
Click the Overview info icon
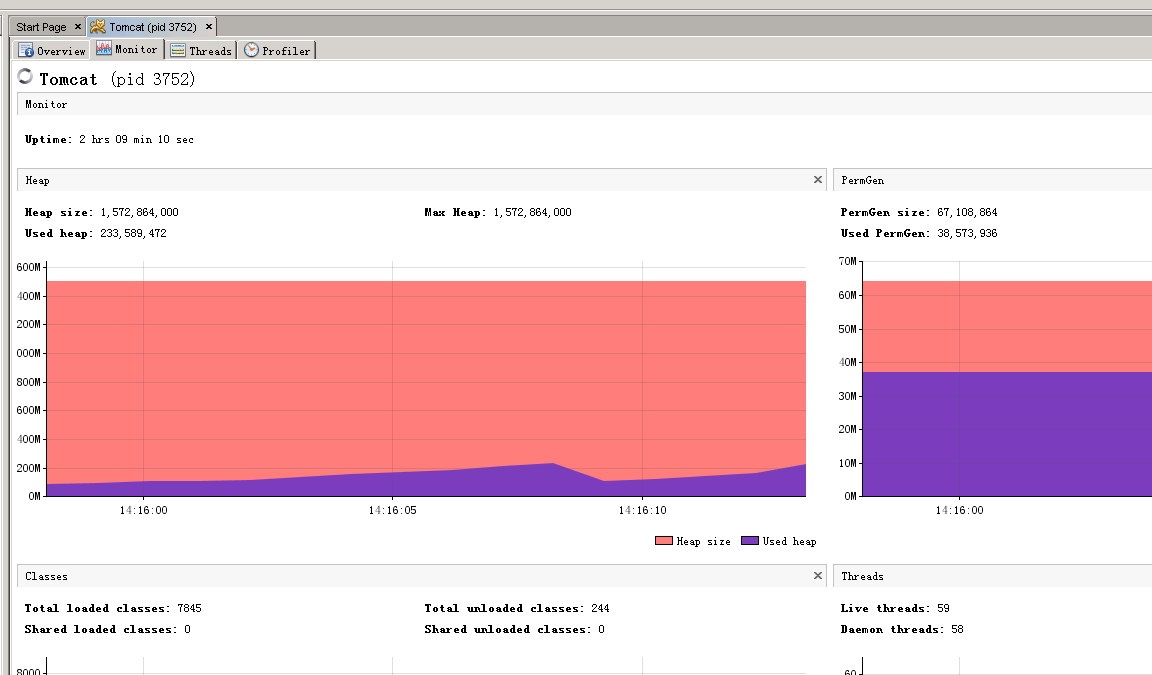[26, 50]
